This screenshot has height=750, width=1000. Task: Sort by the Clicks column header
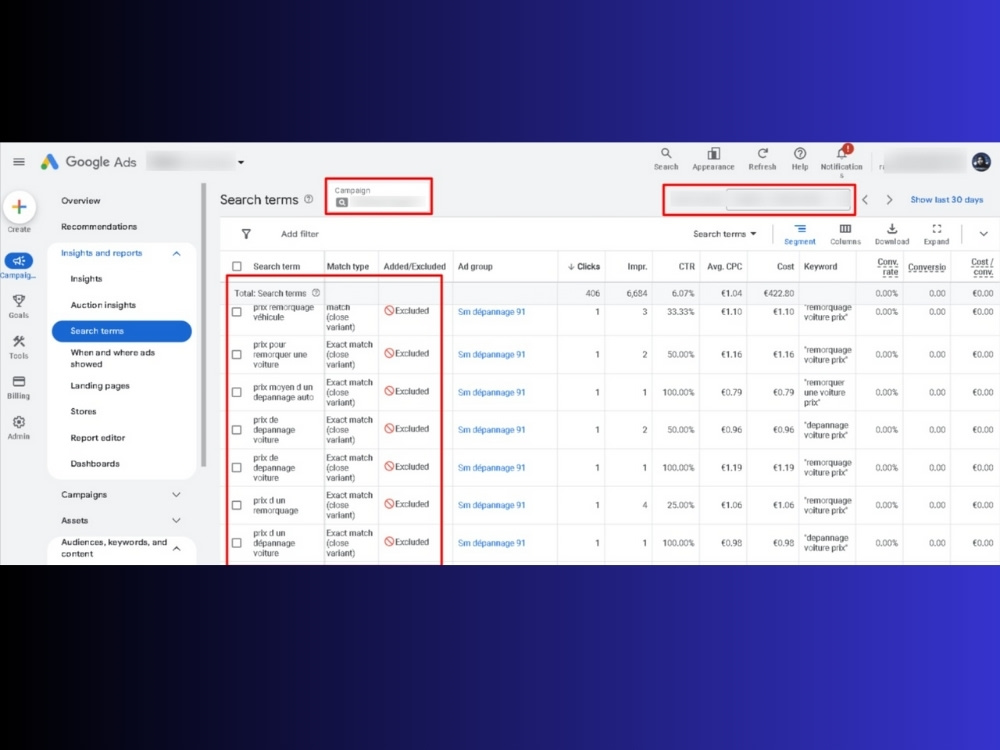point(584,267)
